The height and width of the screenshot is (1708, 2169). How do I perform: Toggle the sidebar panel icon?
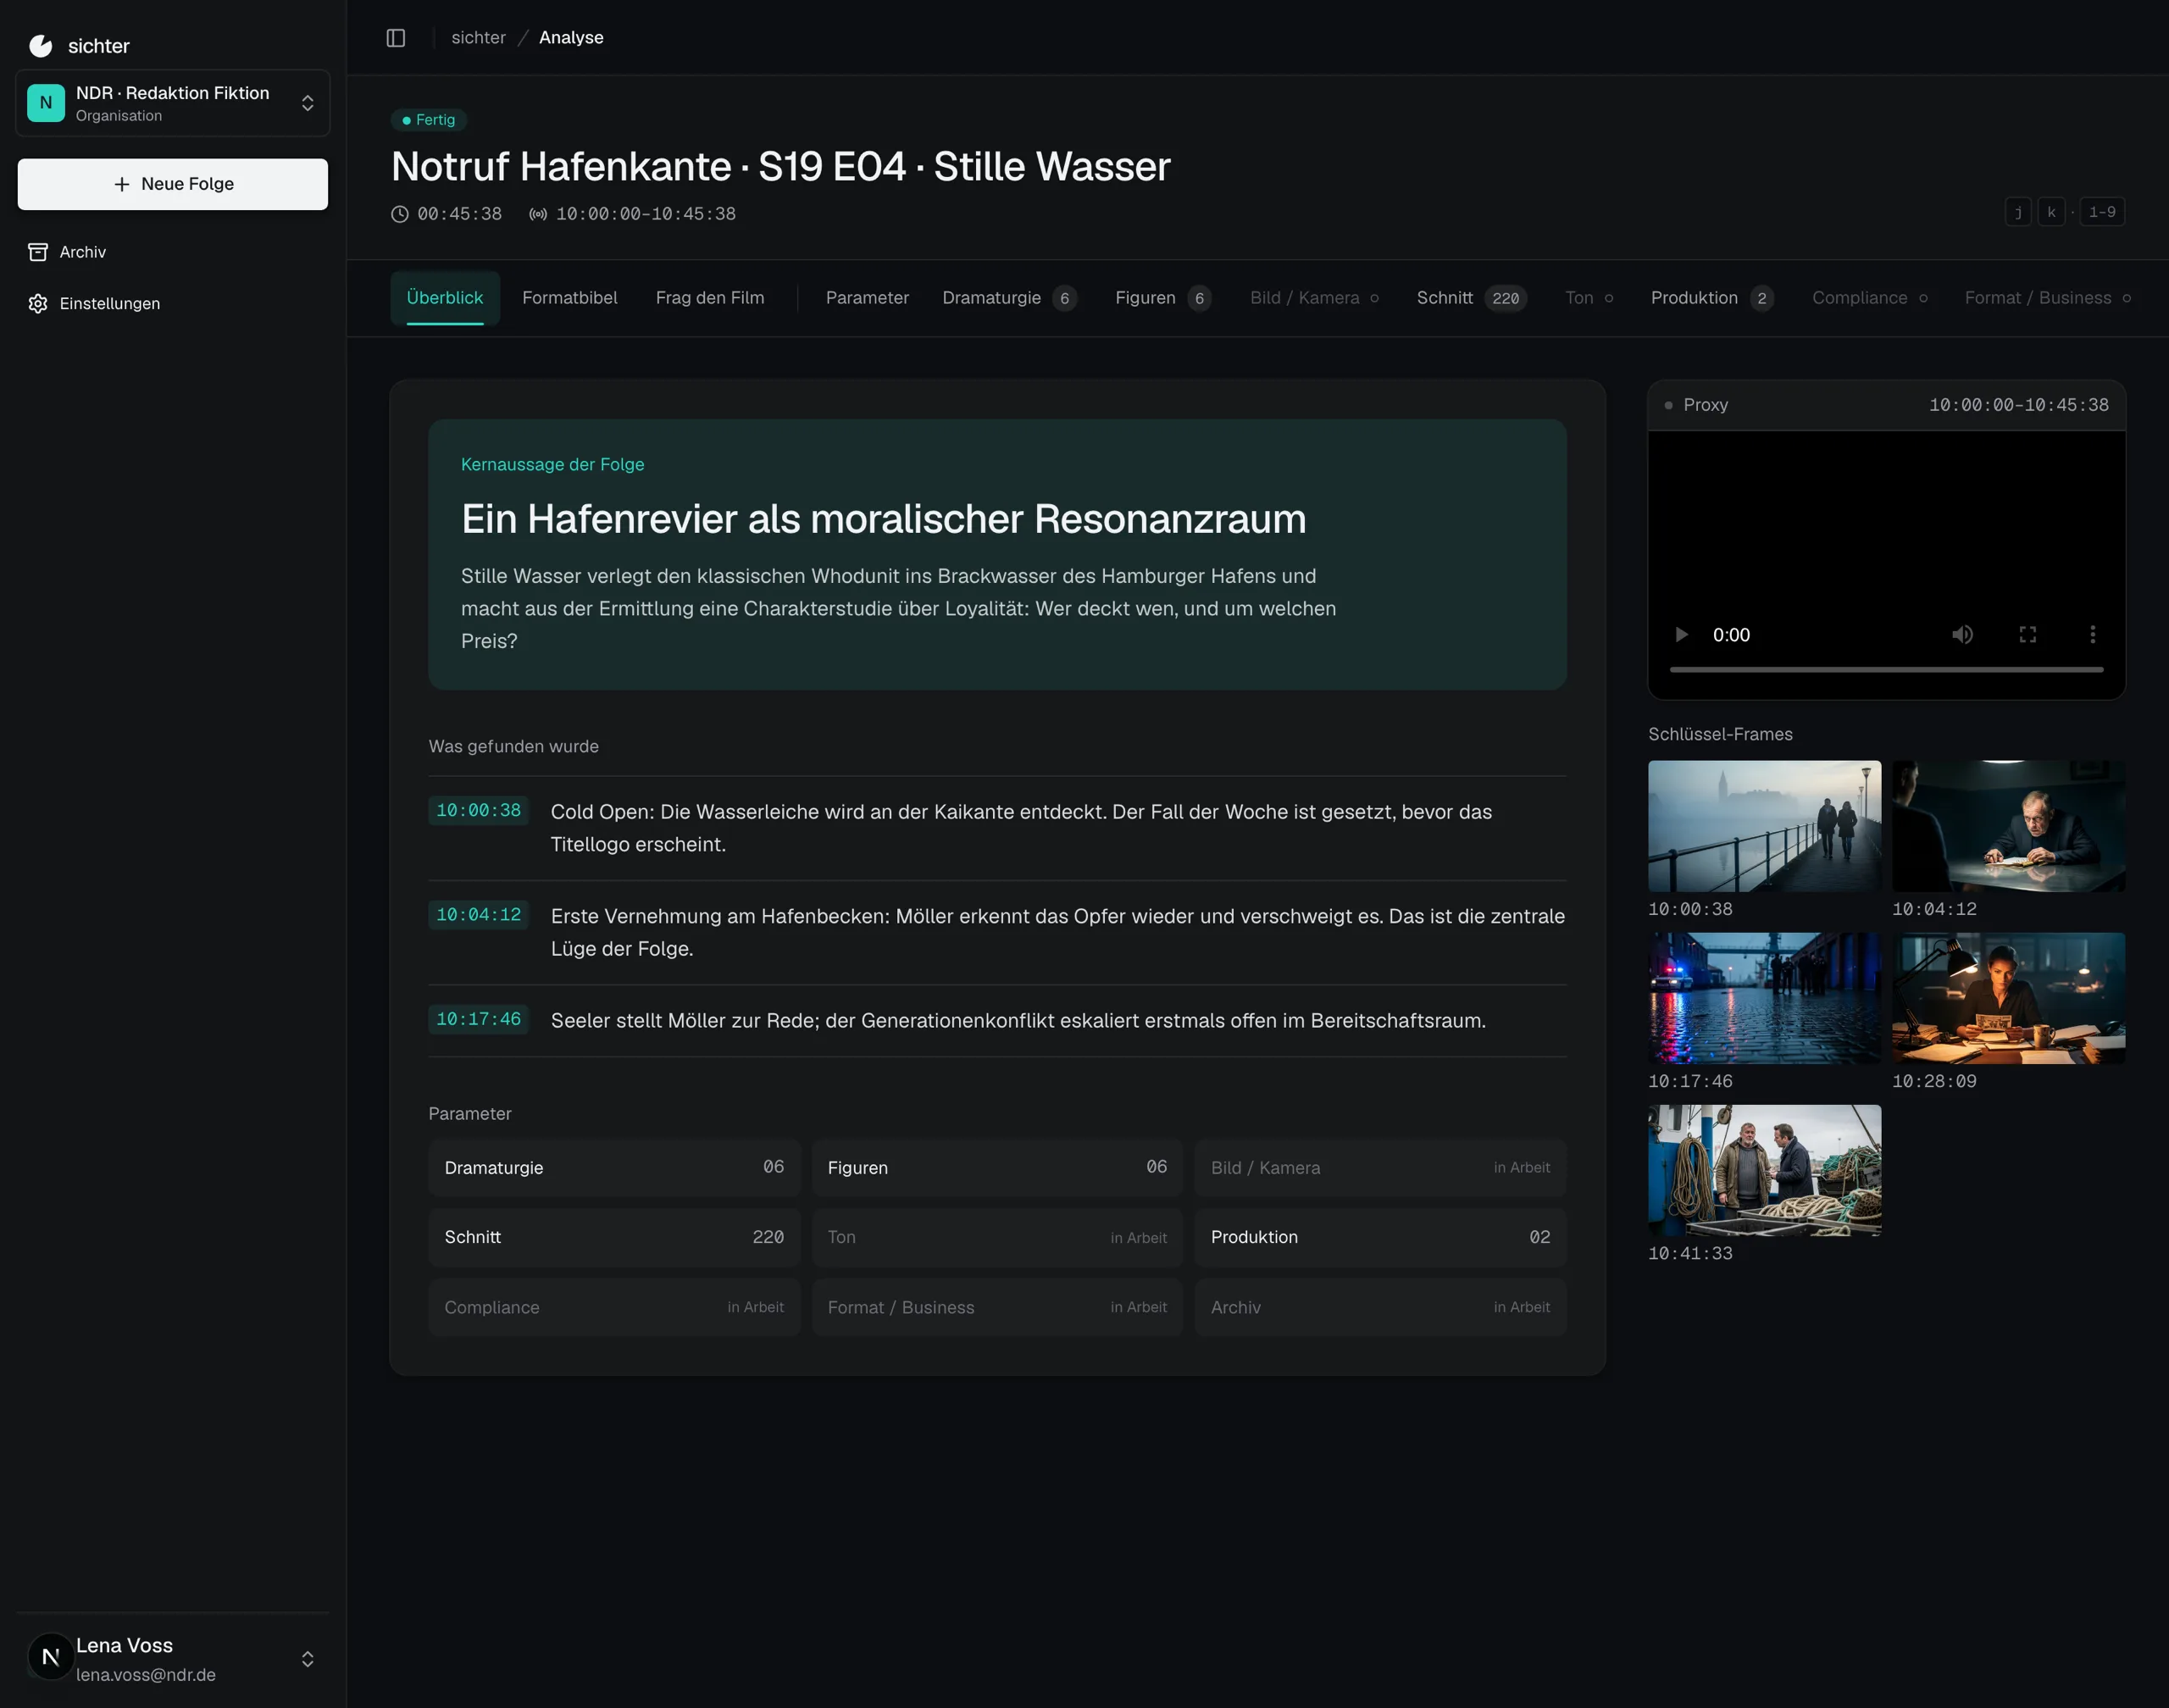(396, 38)
